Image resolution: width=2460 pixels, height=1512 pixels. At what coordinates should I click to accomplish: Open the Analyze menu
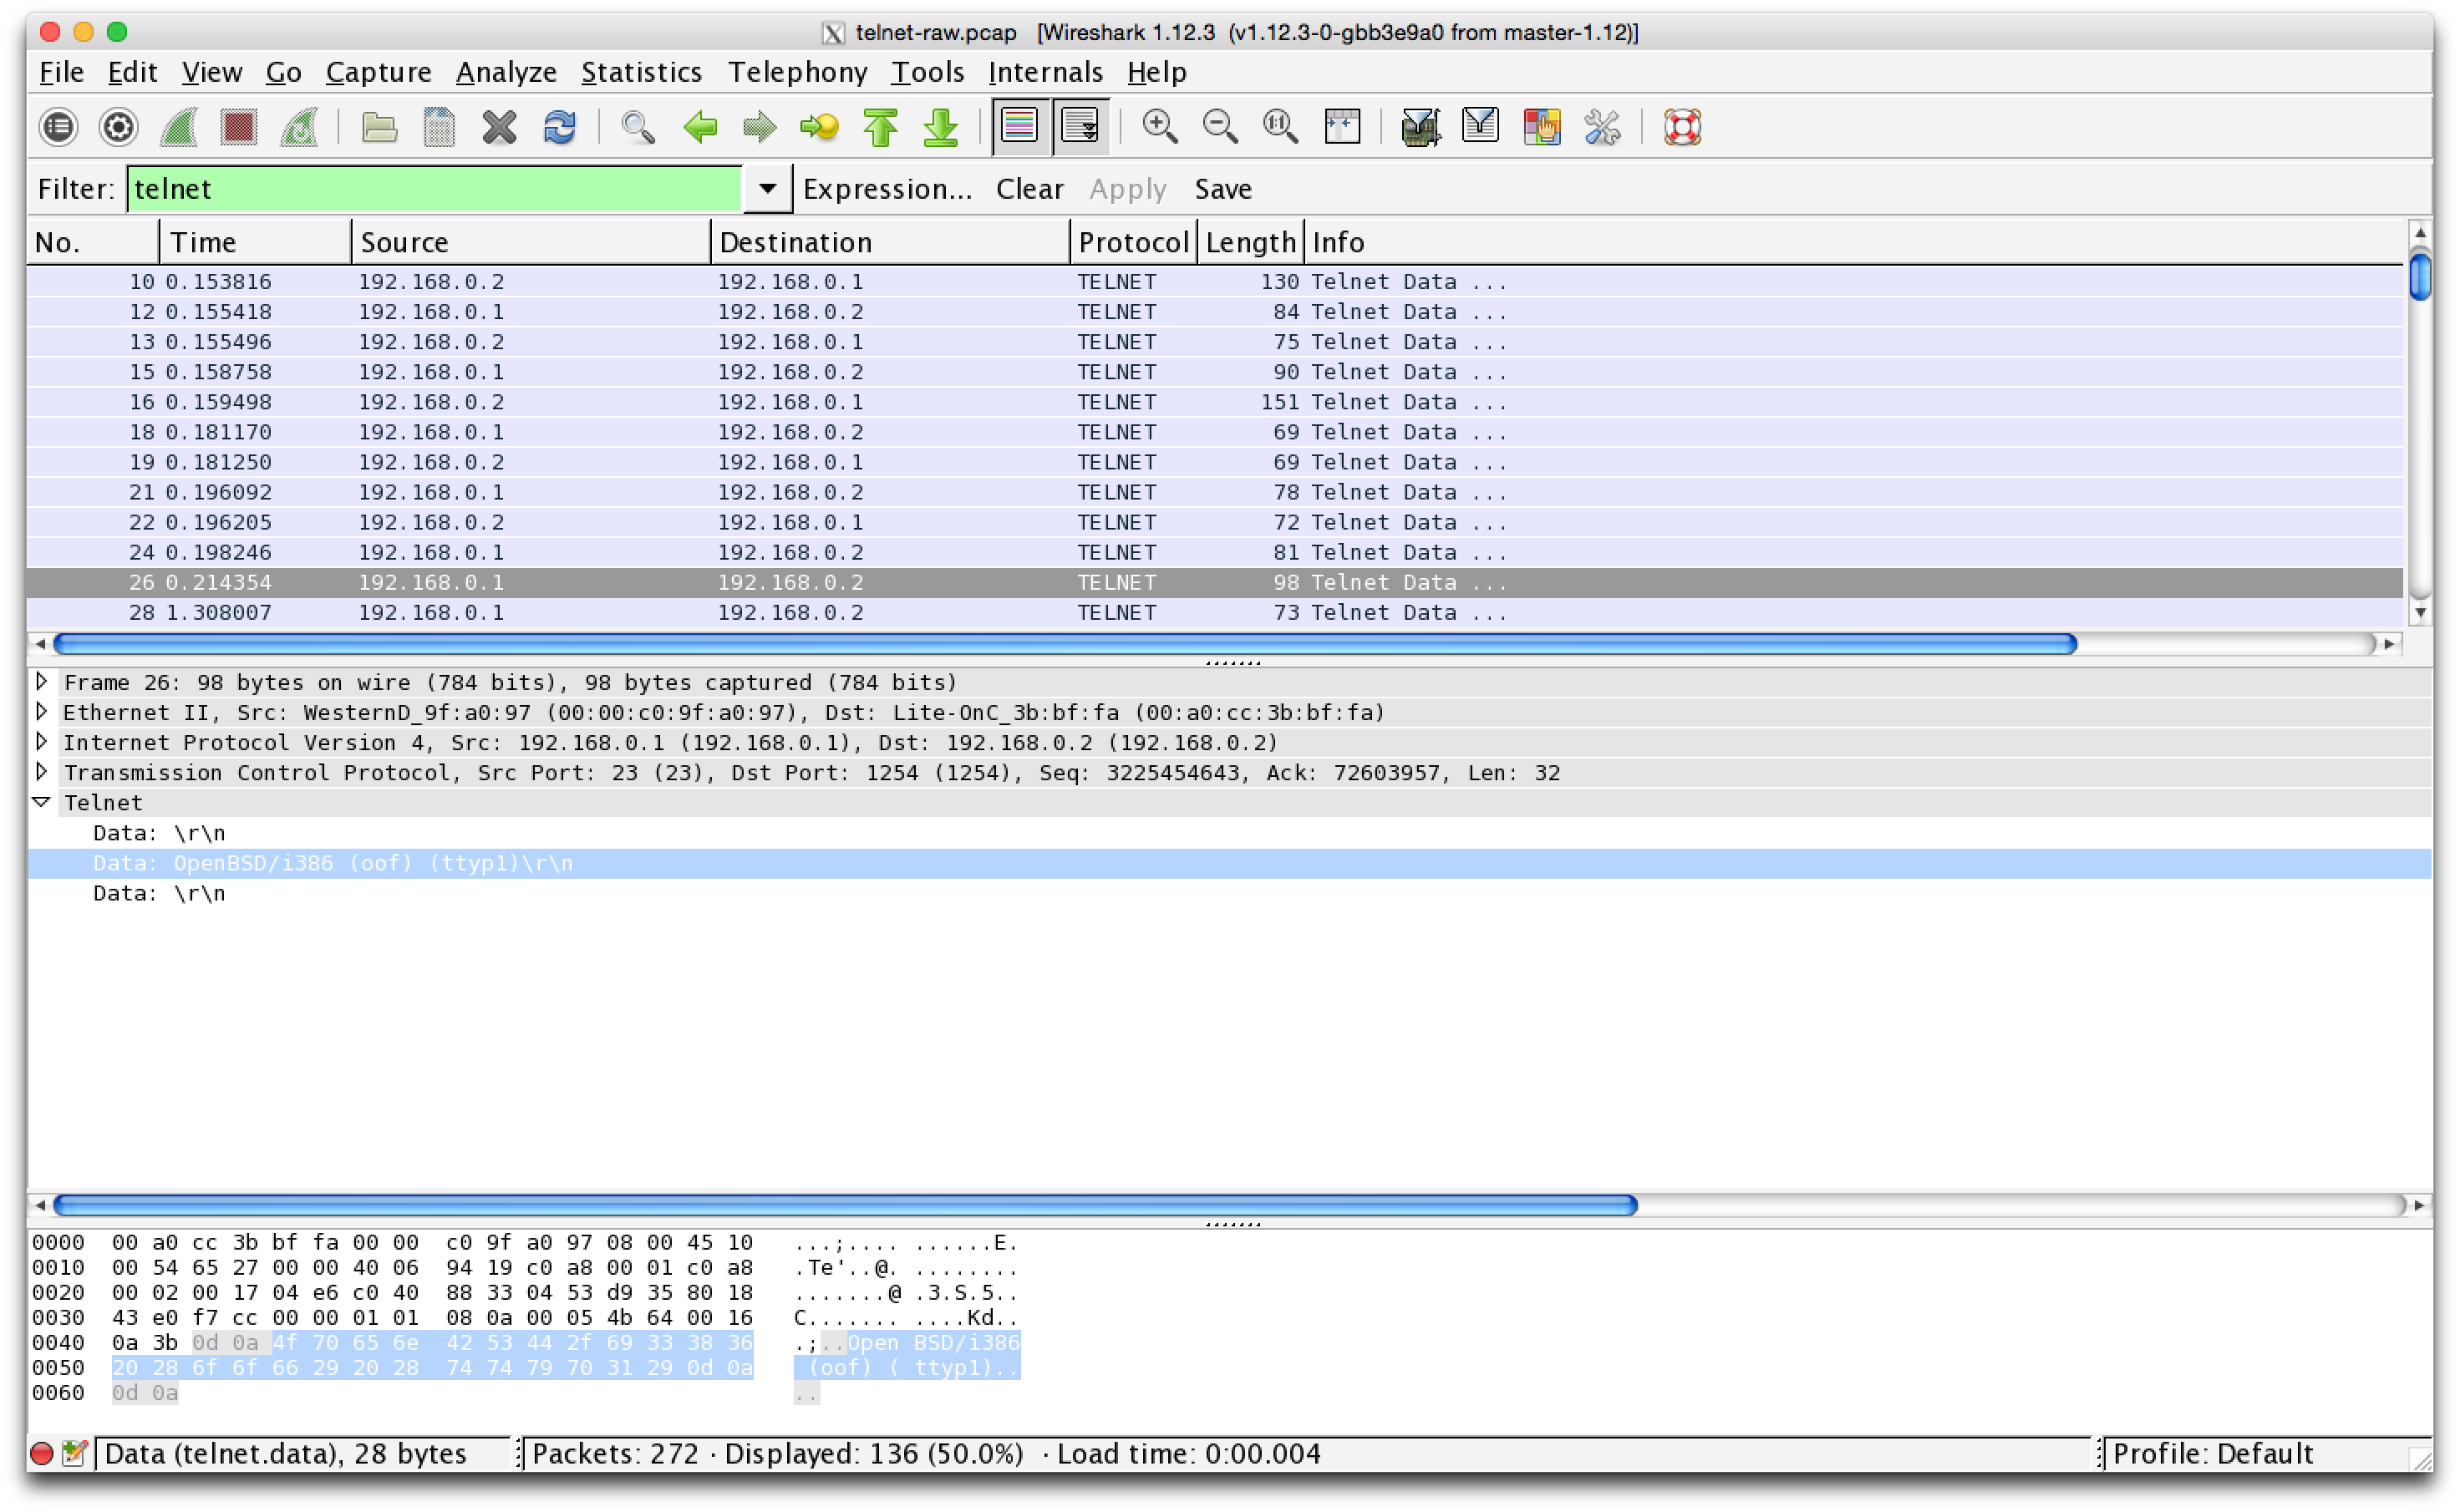coord(506,72)
